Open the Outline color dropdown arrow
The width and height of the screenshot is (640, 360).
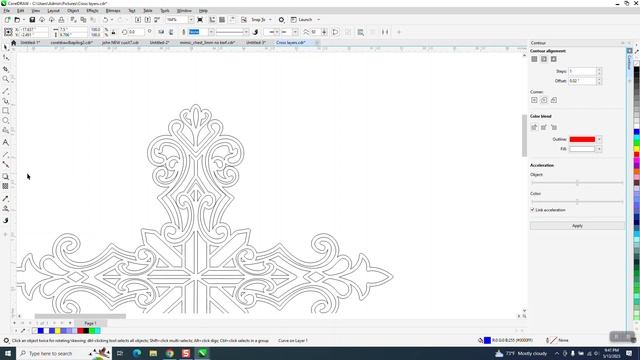599,139
